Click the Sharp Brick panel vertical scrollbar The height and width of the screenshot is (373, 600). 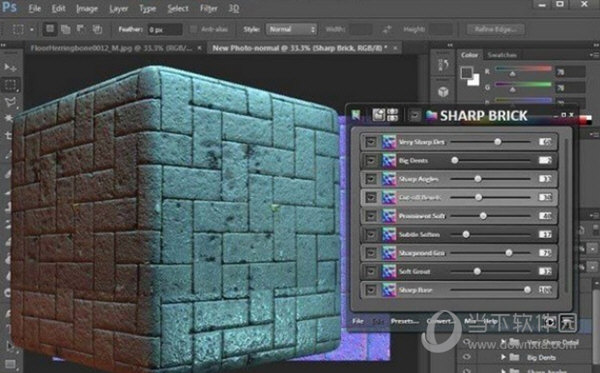click(x=566, y=214)
